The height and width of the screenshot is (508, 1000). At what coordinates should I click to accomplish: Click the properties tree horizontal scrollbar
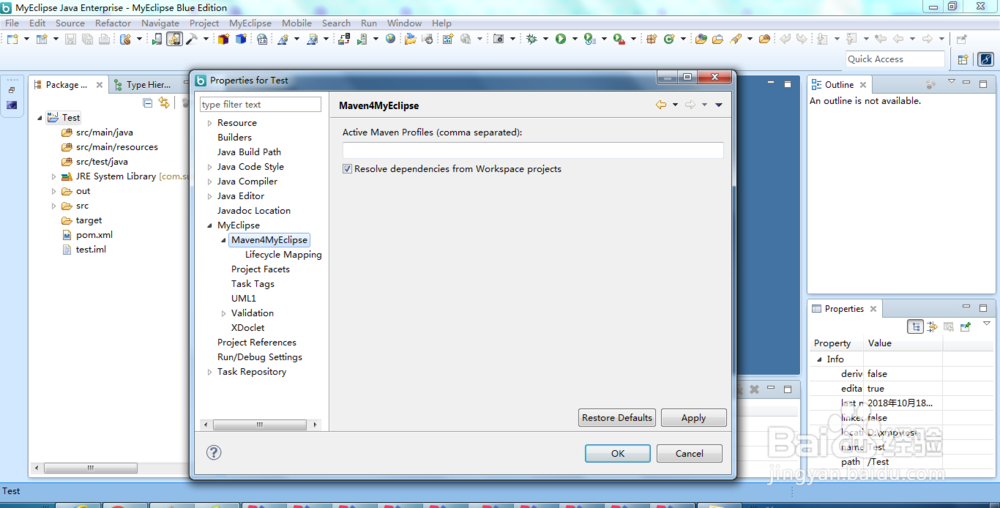pyautogui.click(x=260, y=425)
